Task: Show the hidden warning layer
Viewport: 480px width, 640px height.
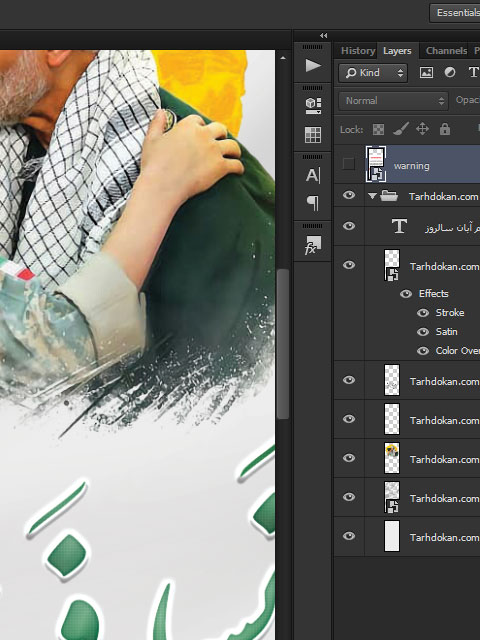Action: pyautogui.click(x=349, y=164)
